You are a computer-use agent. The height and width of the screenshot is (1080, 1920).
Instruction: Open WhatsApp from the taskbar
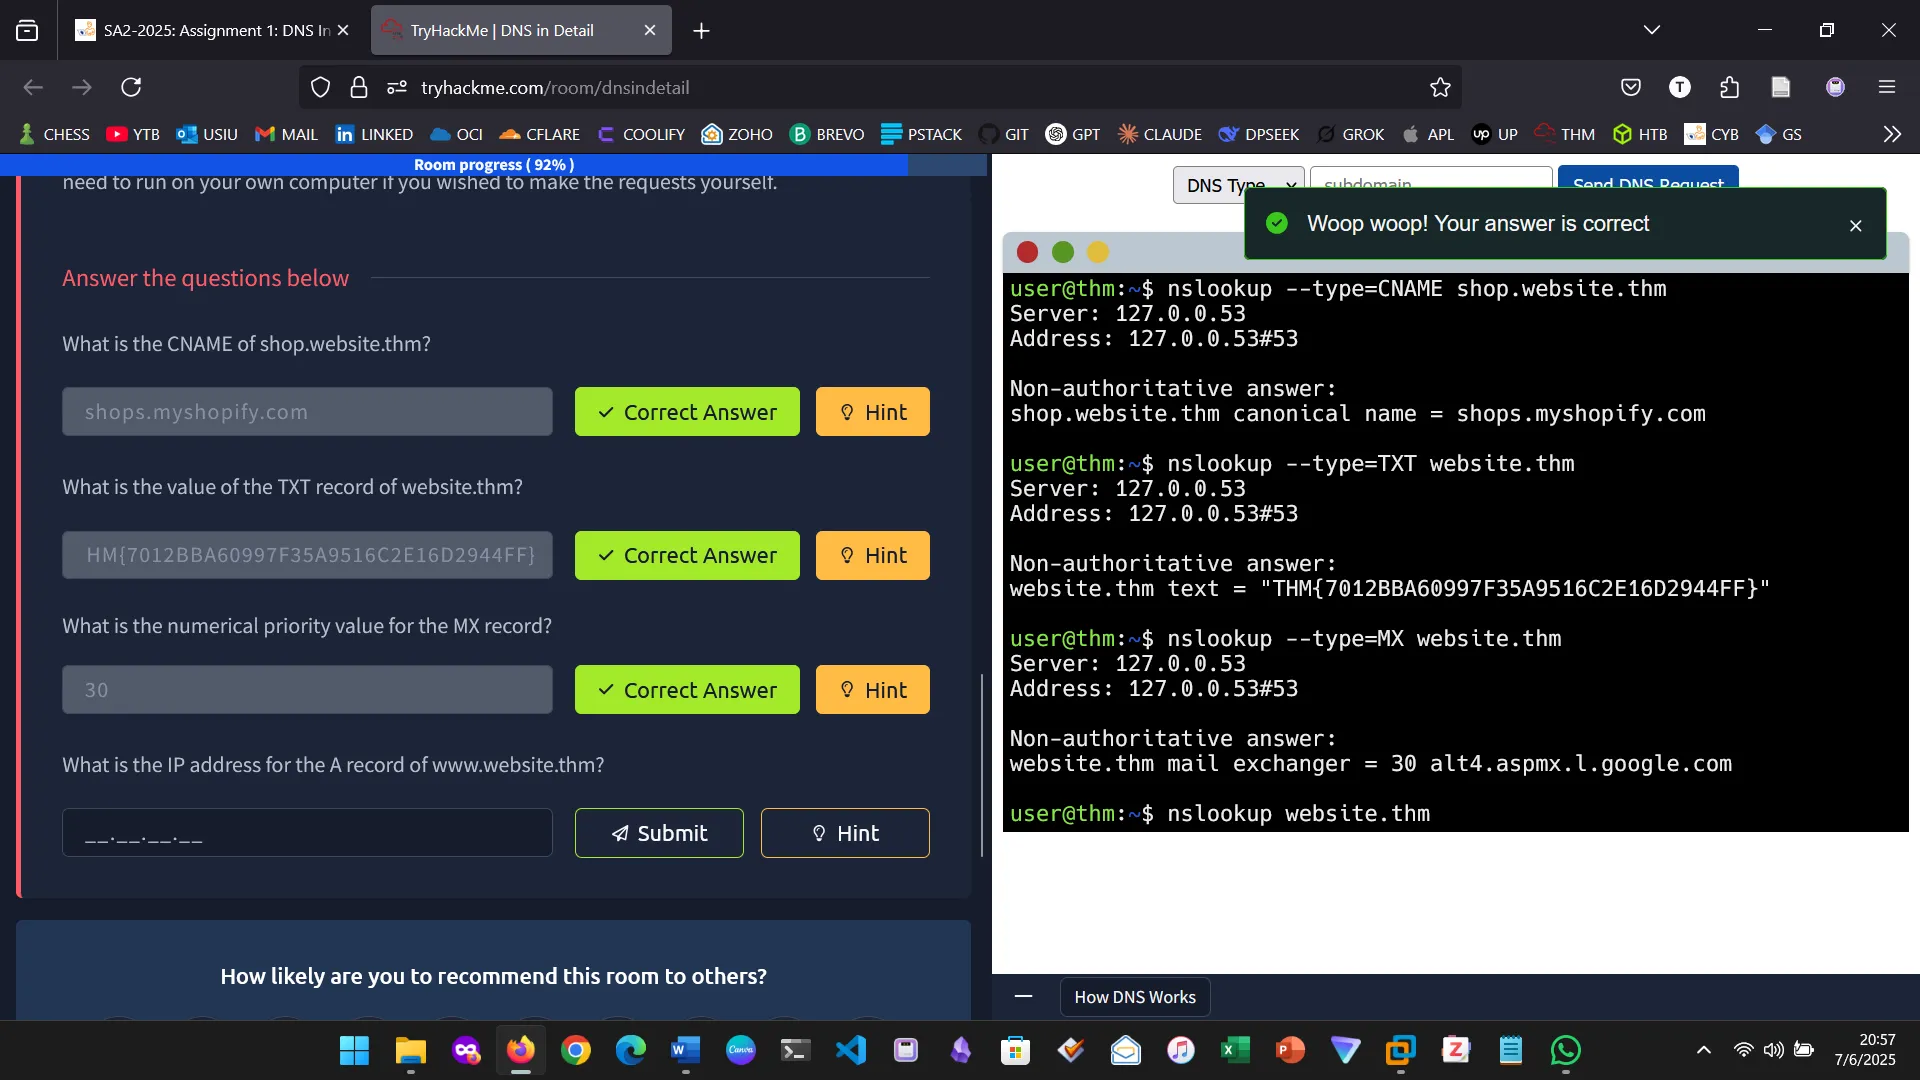click(x=1565, y=1051)
